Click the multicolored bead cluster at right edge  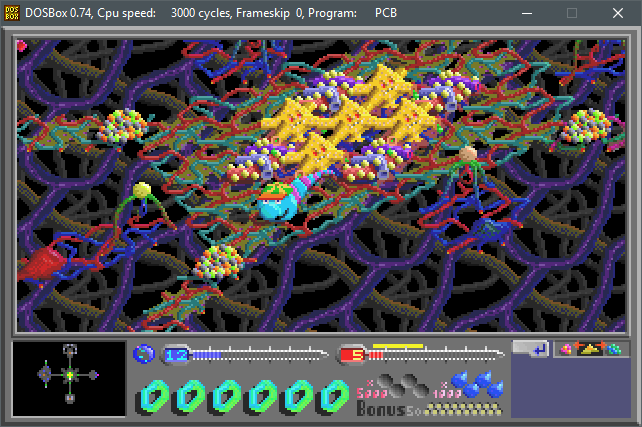(x=586, y=126)
